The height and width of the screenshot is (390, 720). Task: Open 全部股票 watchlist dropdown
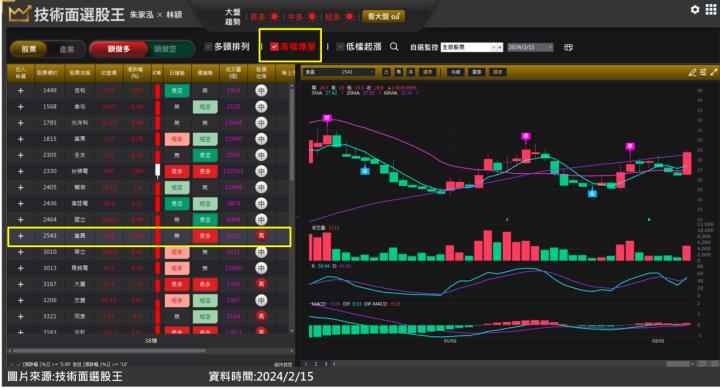pos(472,47)
